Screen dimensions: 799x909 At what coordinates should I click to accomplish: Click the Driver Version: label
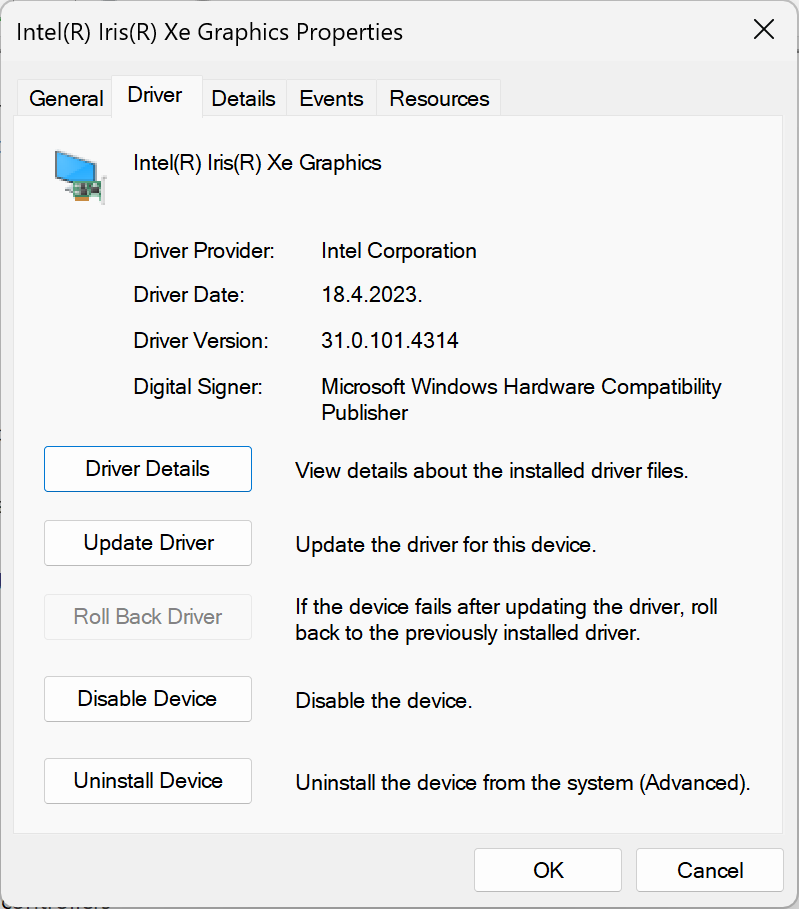pyautogui.click(x=201, y=340)
